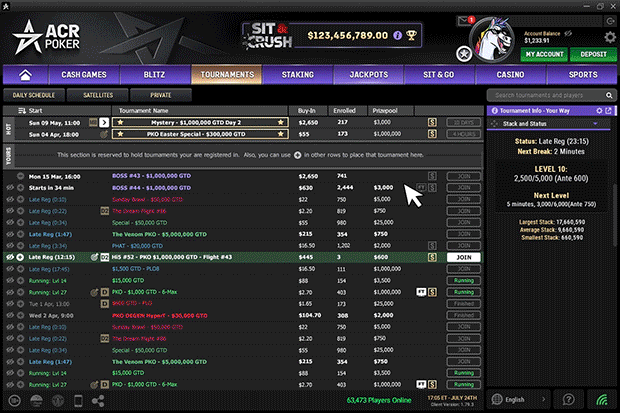This screenshot has height=413, width=620.
Task: Click the D2 badge in HiS #52 row
Action: [104, 257]
